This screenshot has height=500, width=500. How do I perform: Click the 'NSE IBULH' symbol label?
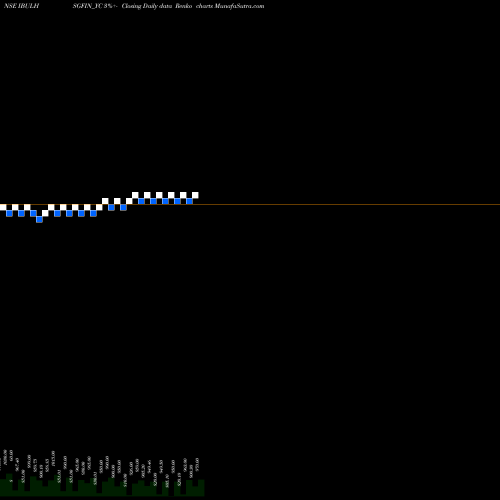[x=21, y=6]
